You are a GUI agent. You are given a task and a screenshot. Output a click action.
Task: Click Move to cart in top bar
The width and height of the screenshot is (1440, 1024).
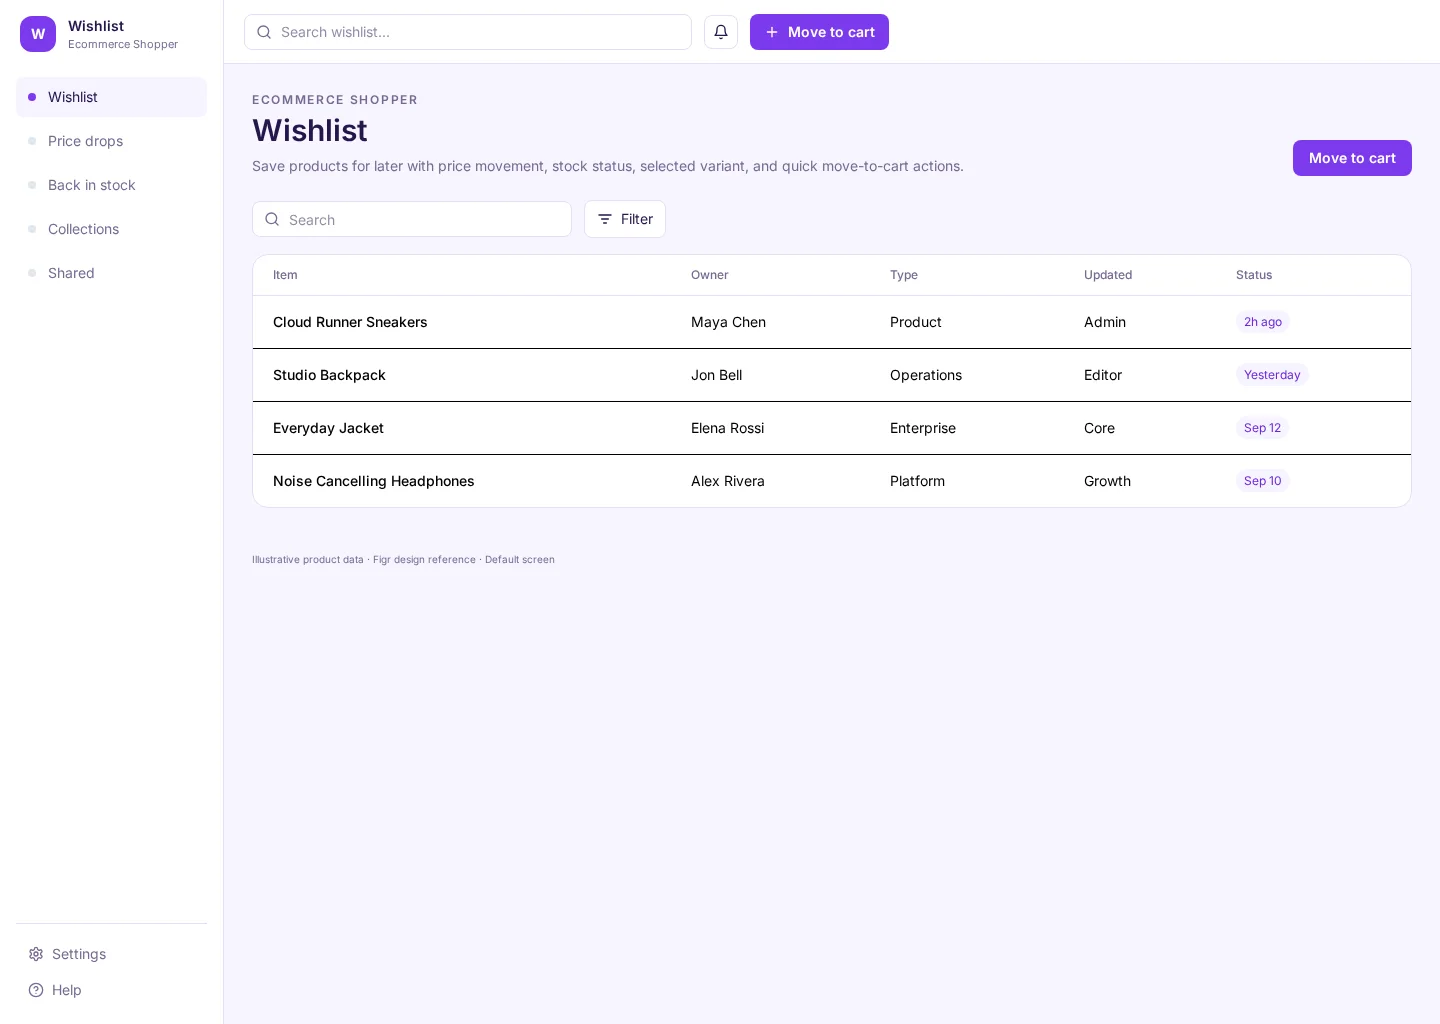pyautogui.click(x=819, y=32)
